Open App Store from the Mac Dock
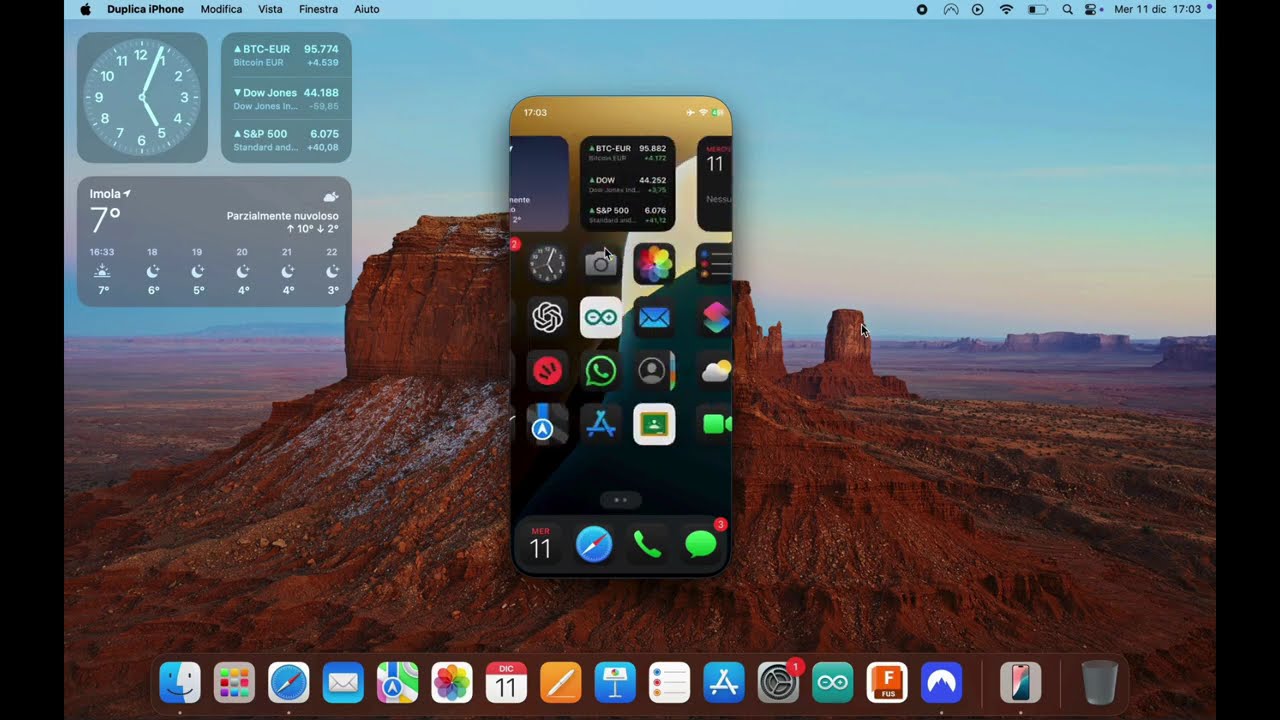This screenshot has height=720, width=1280. [723, 683]
